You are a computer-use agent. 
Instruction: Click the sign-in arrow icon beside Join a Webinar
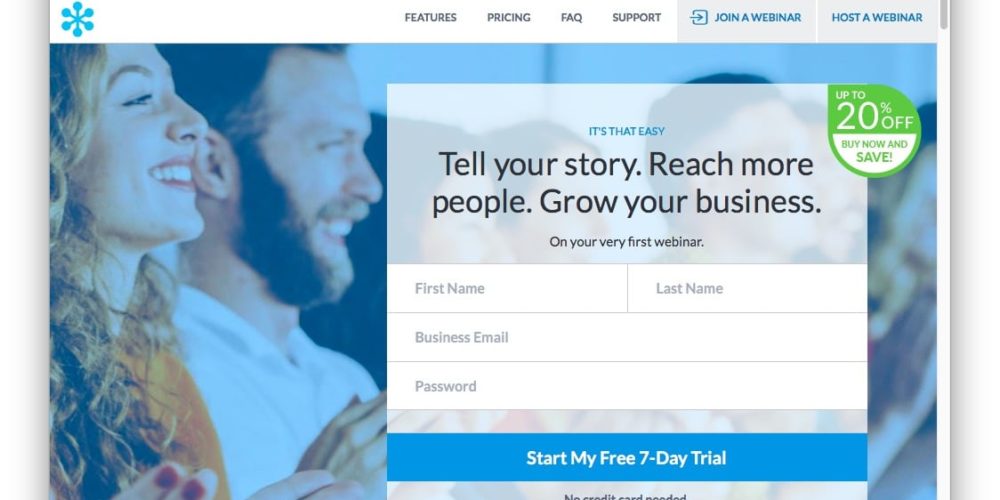(699, 18)
